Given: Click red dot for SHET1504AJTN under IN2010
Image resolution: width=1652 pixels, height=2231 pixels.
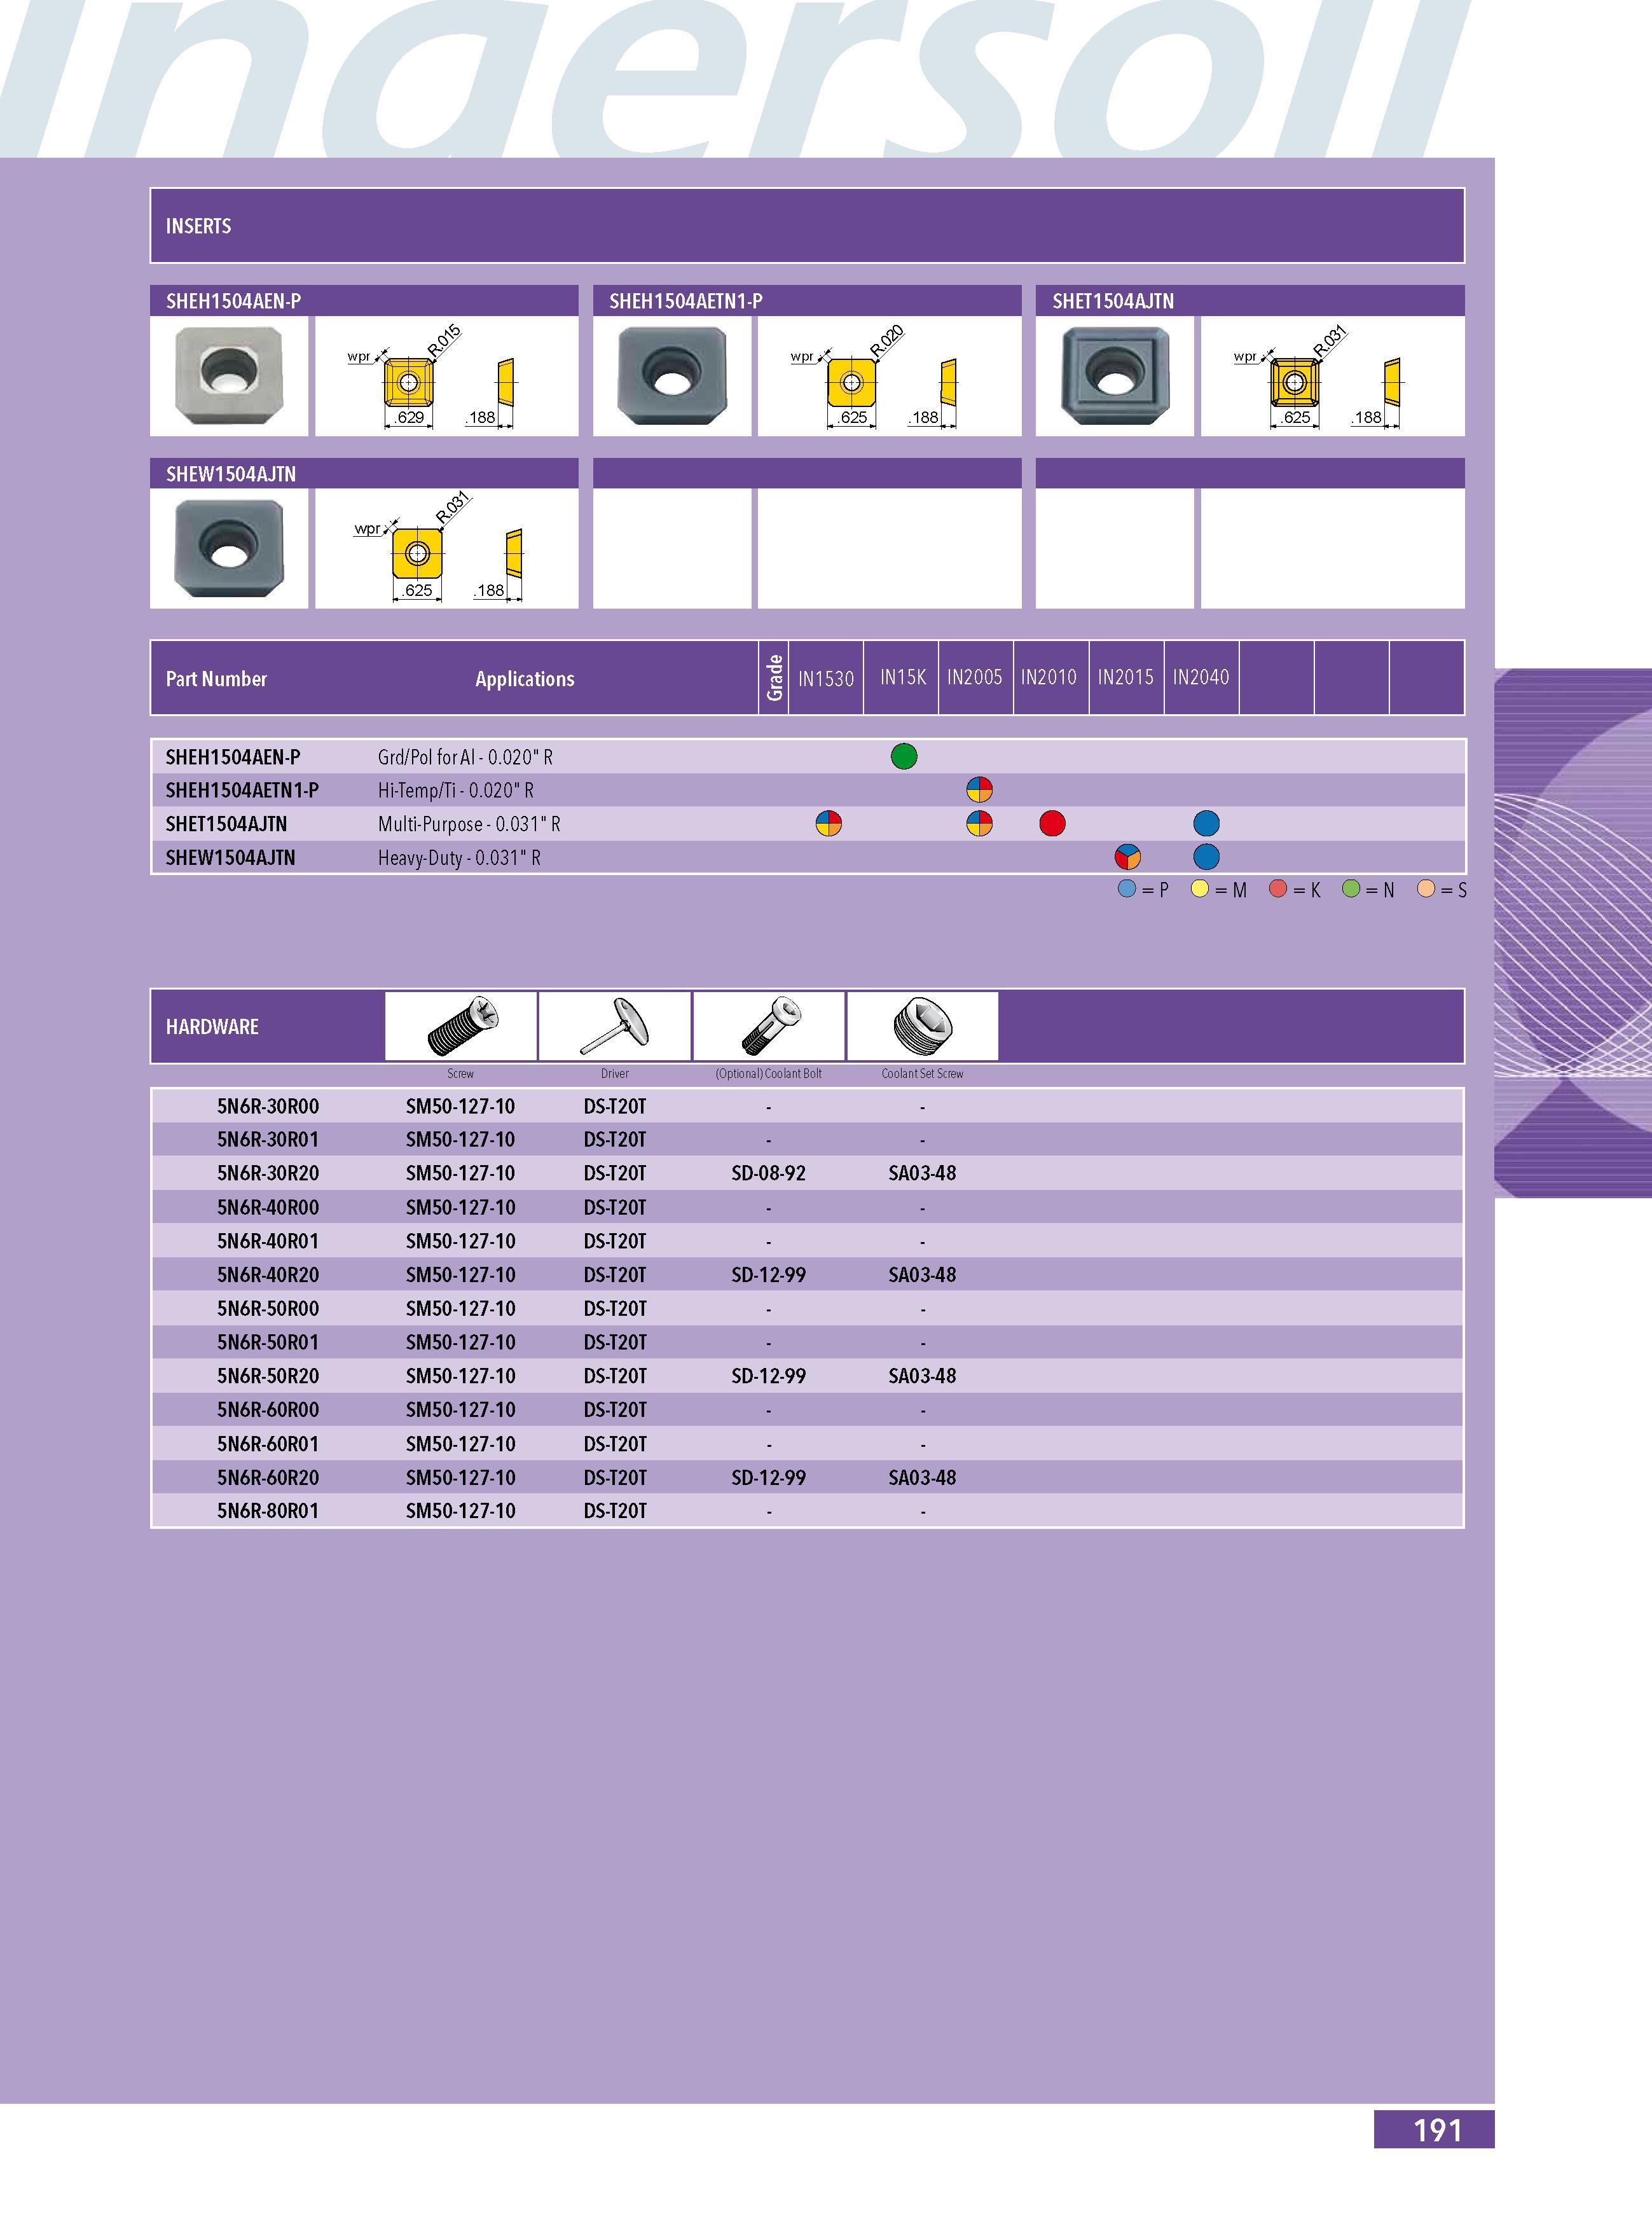Looking at the screenshot, I should click(x=1052, y=823).
